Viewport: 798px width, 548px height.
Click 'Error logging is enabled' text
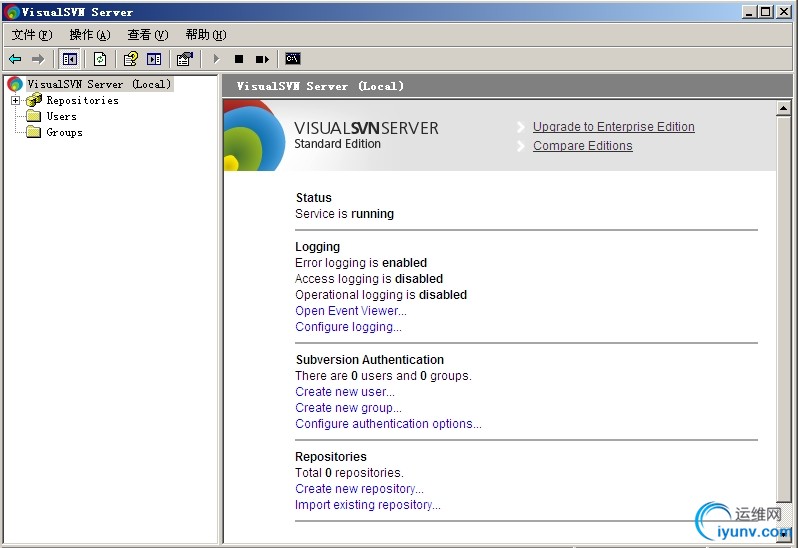361,263
